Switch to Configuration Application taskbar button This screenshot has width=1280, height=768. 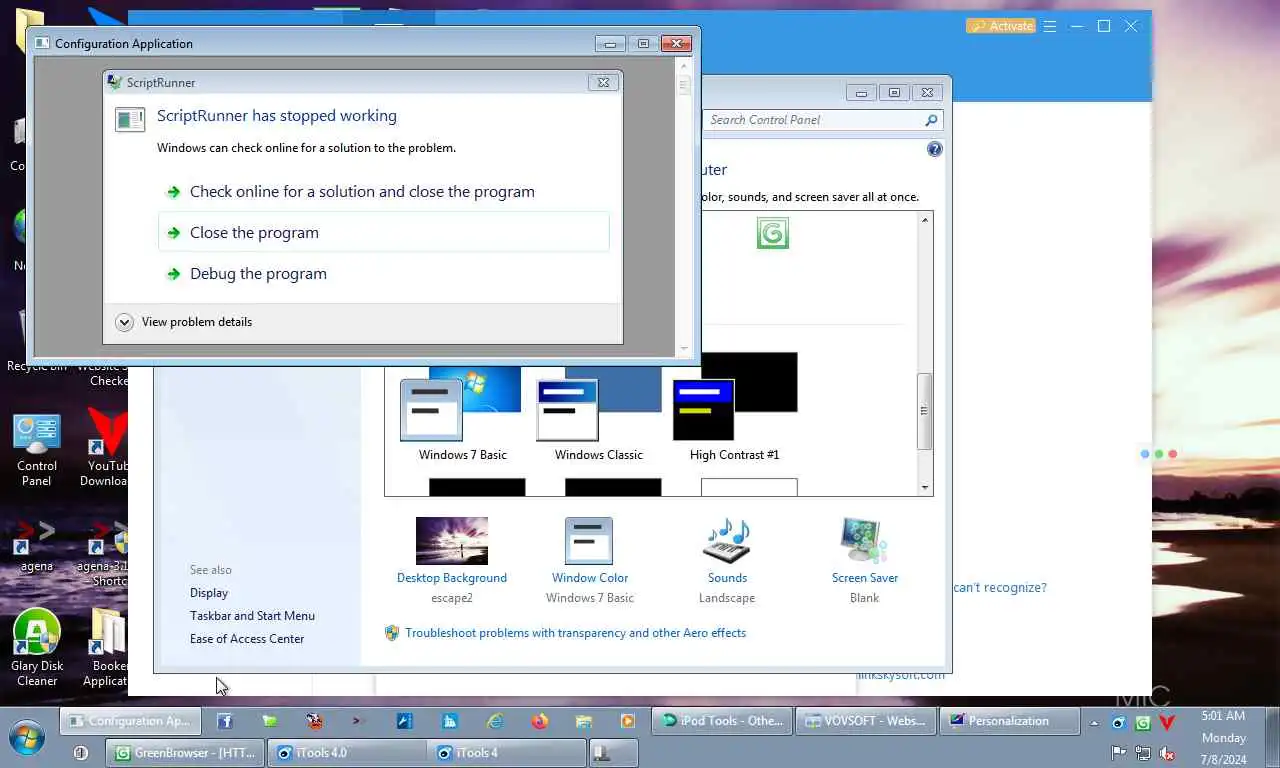(x=130, y=721)
